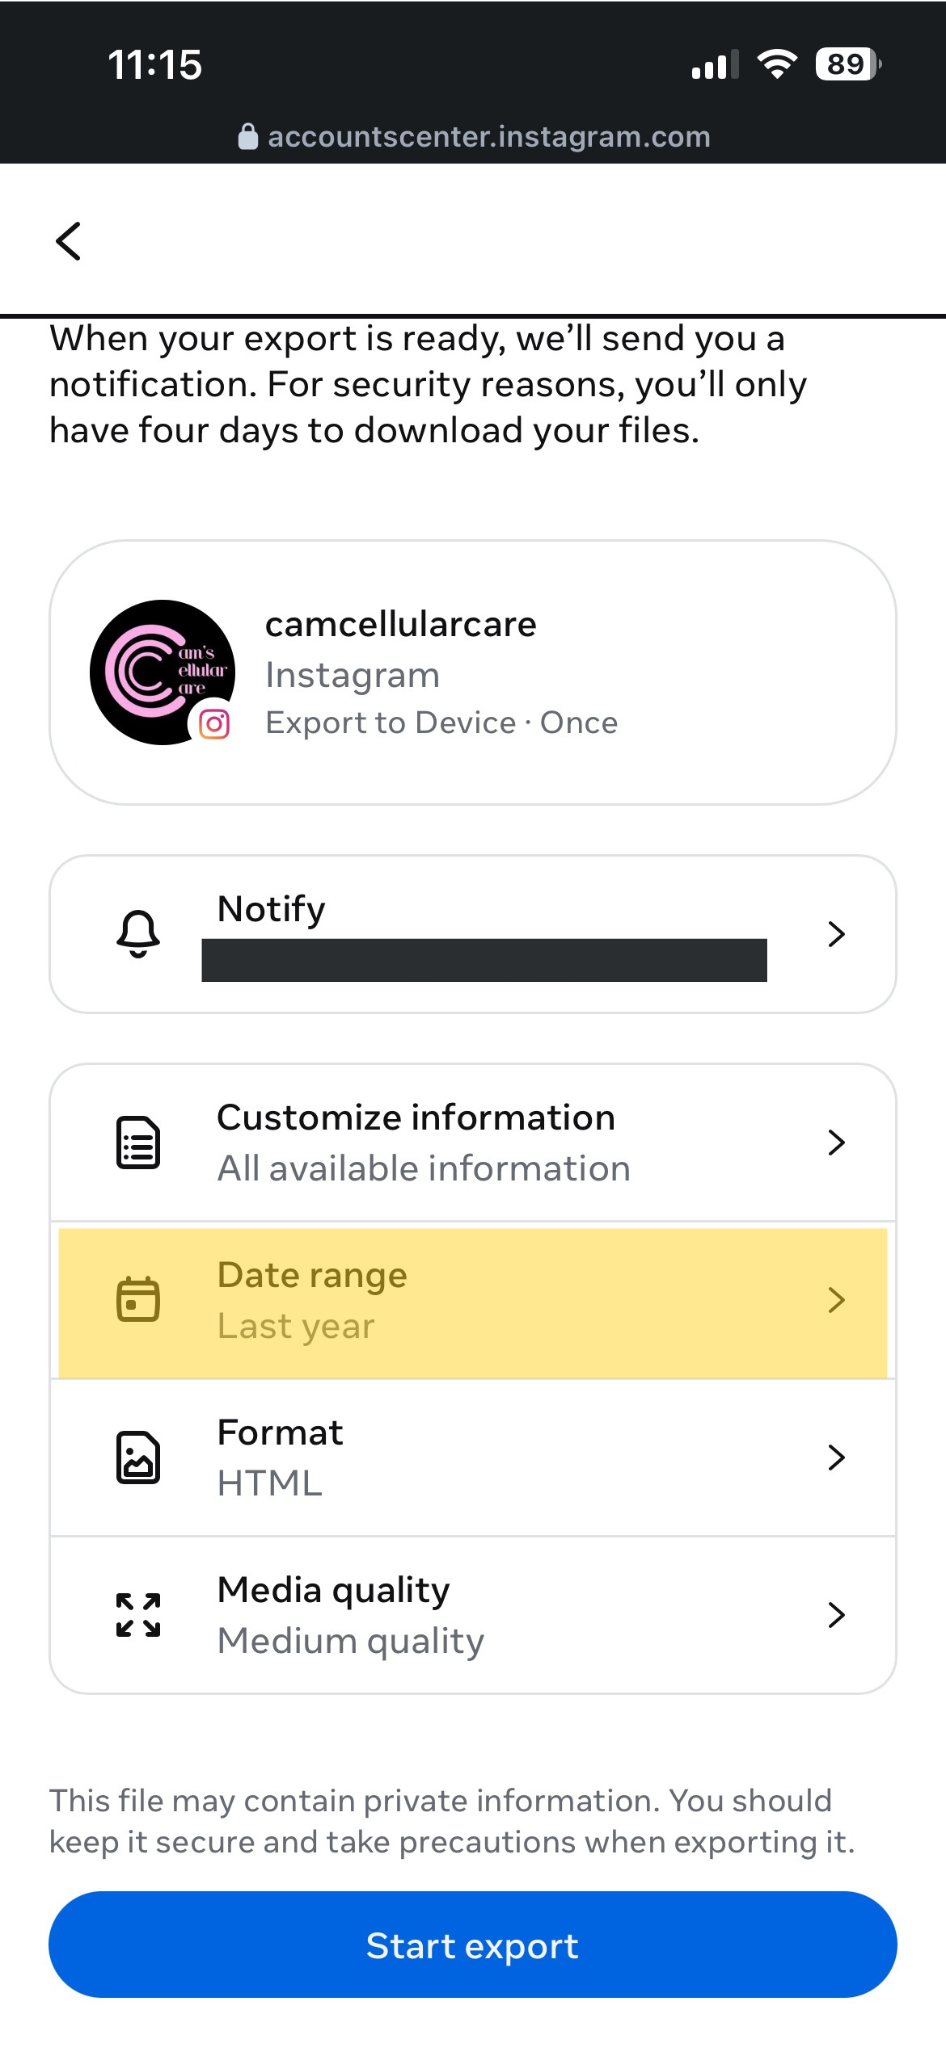
Task: Tap the camcellularcare profile picture
Action: pos(162,672)
